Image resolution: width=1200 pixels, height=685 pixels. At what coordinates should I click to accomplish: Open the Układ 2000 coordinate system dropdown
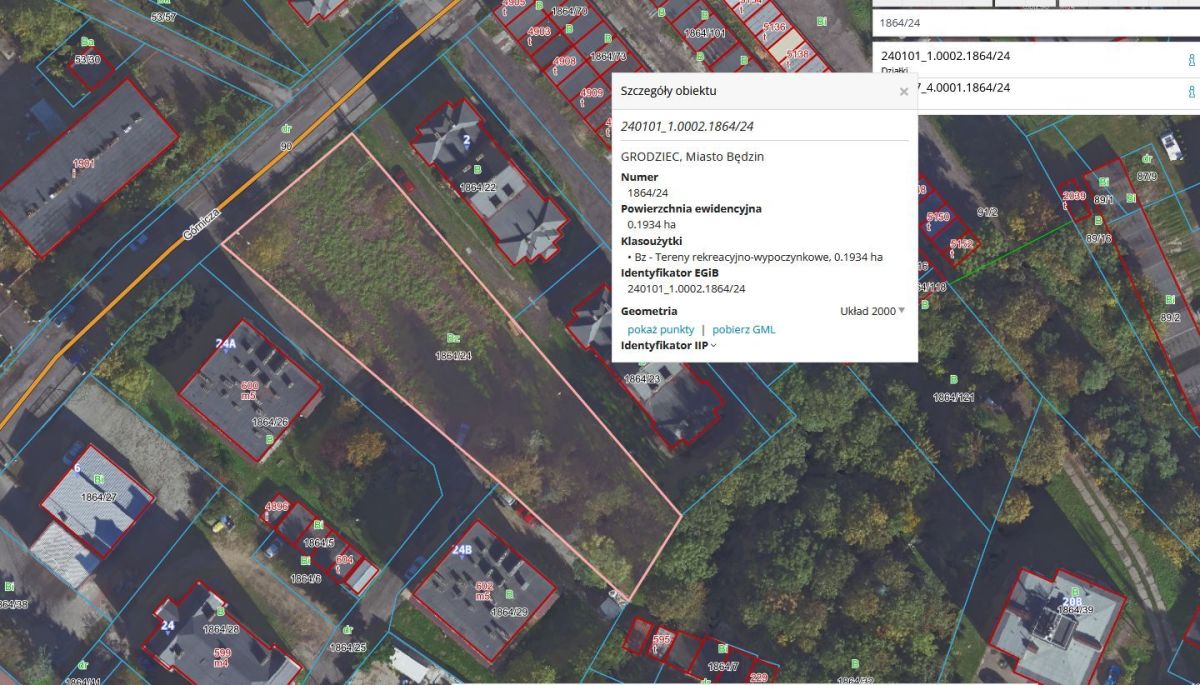click(x=872, y=311)
